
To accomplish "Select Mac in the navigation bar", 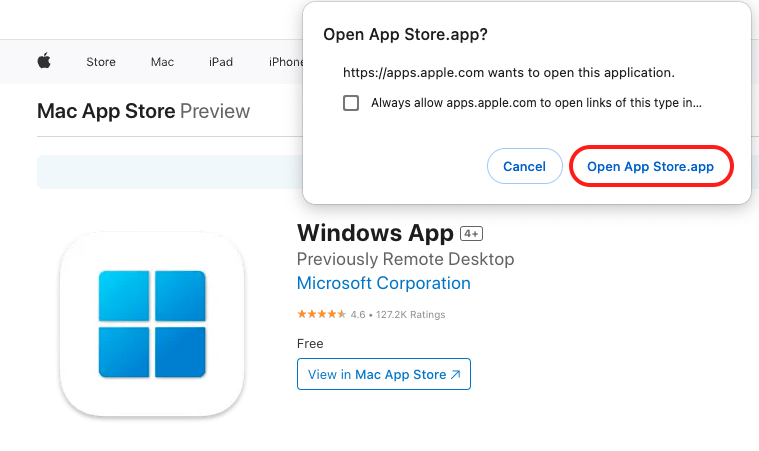I will coord(162,62).
